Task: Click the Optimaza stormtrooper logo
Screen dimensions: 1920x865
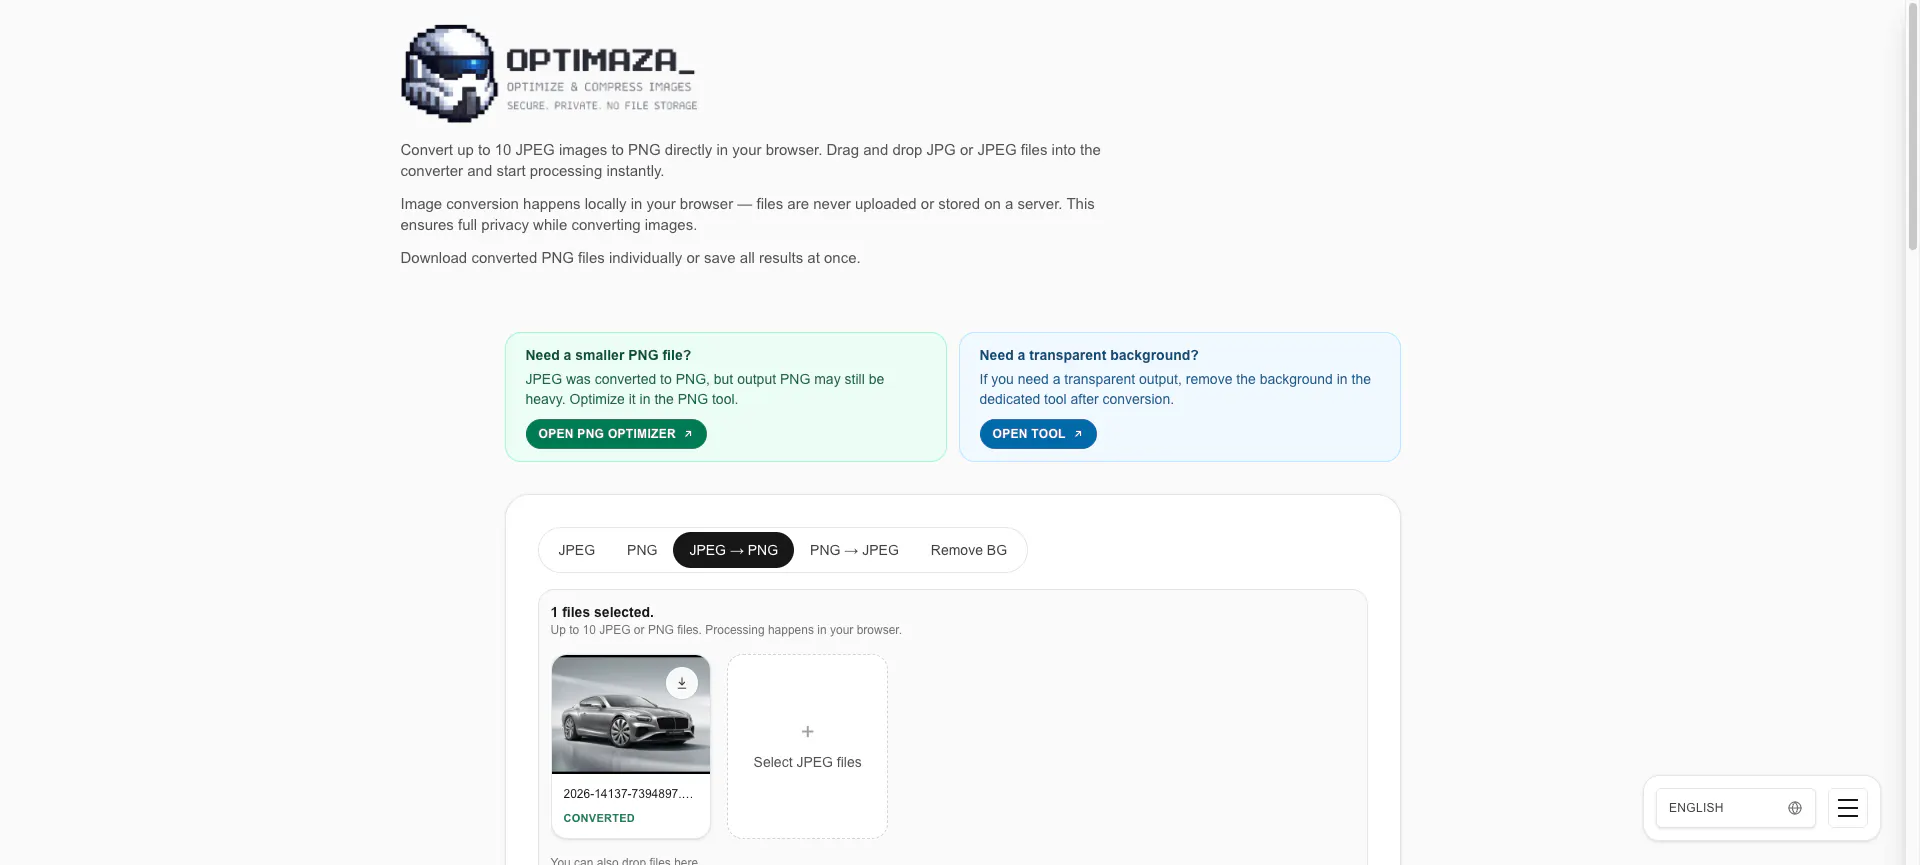Action: [449, 74]
